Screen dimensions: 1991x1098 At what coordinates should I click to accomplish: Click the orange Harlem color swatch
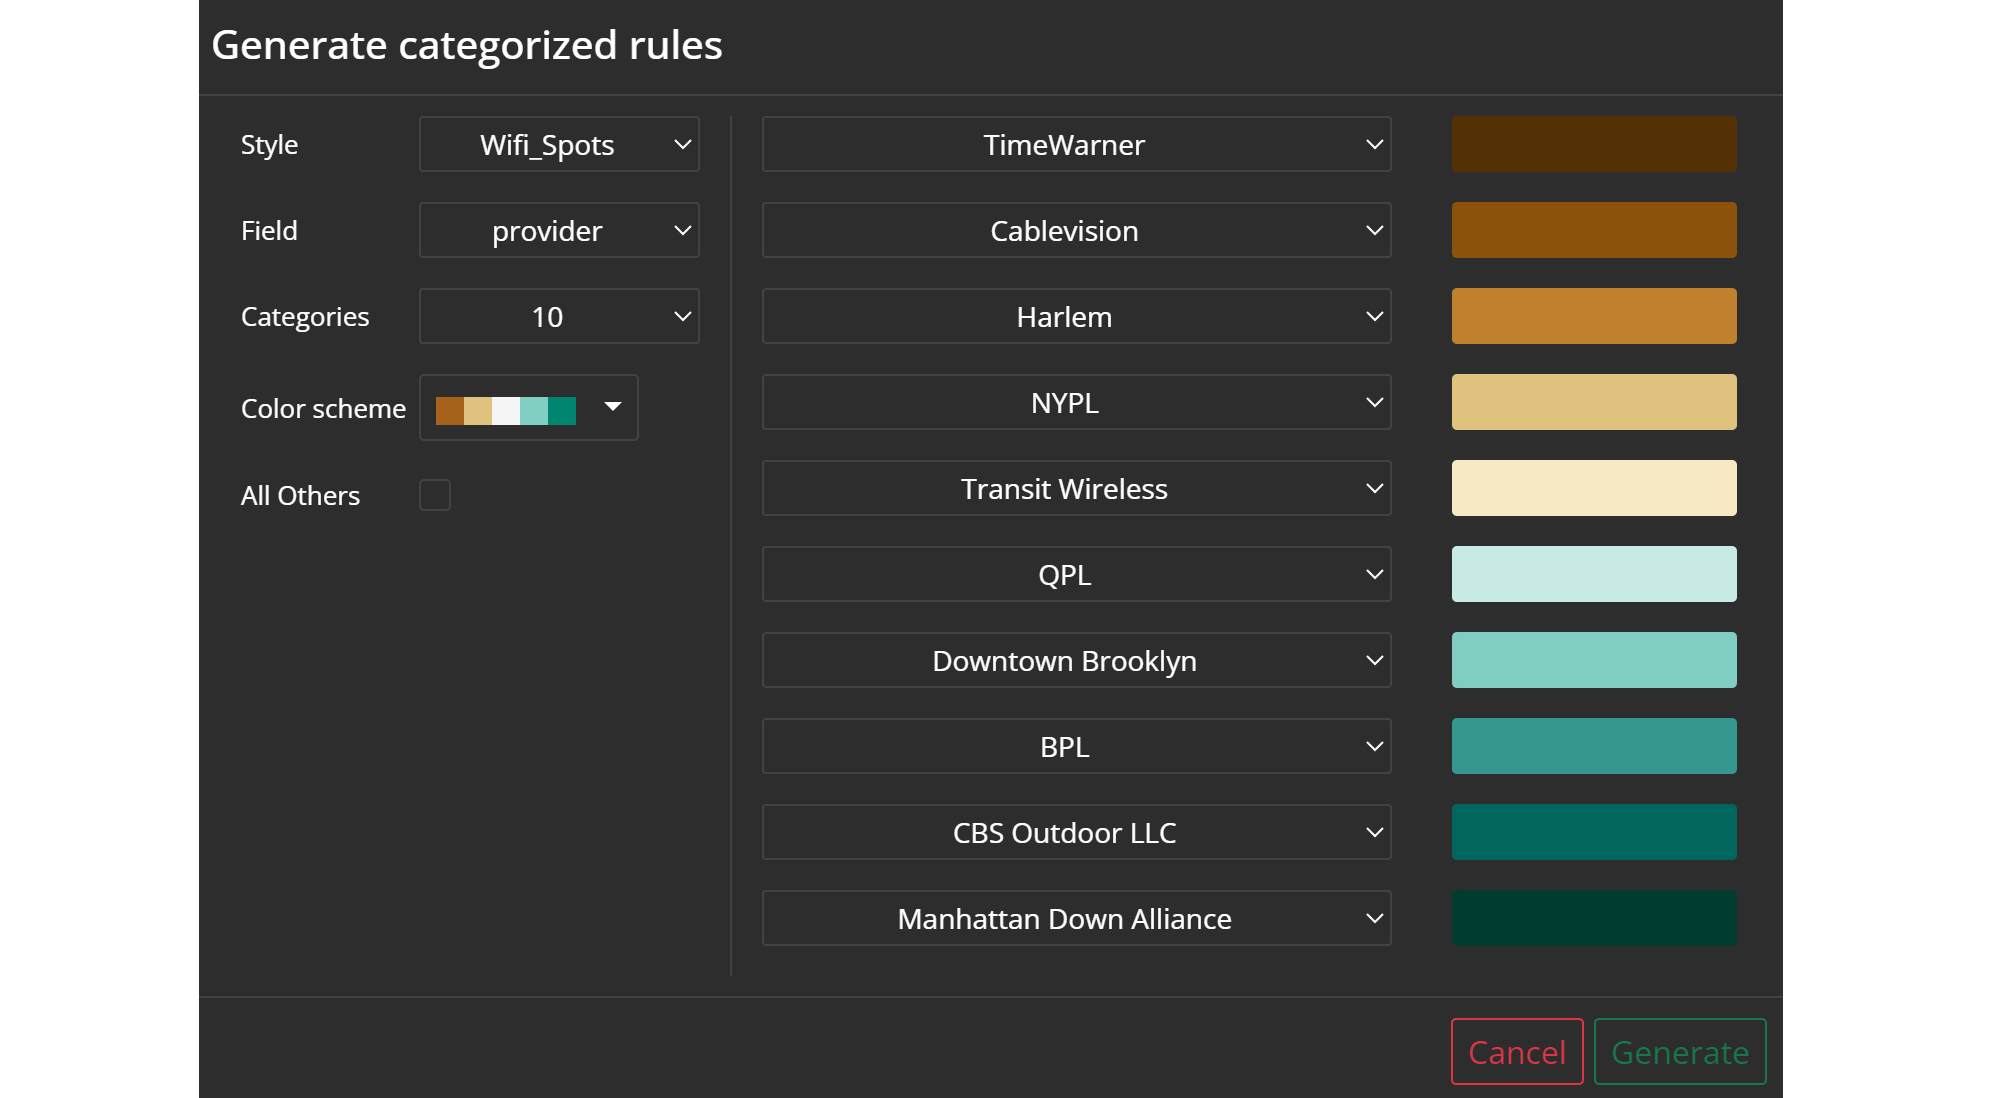(1593, 317)
